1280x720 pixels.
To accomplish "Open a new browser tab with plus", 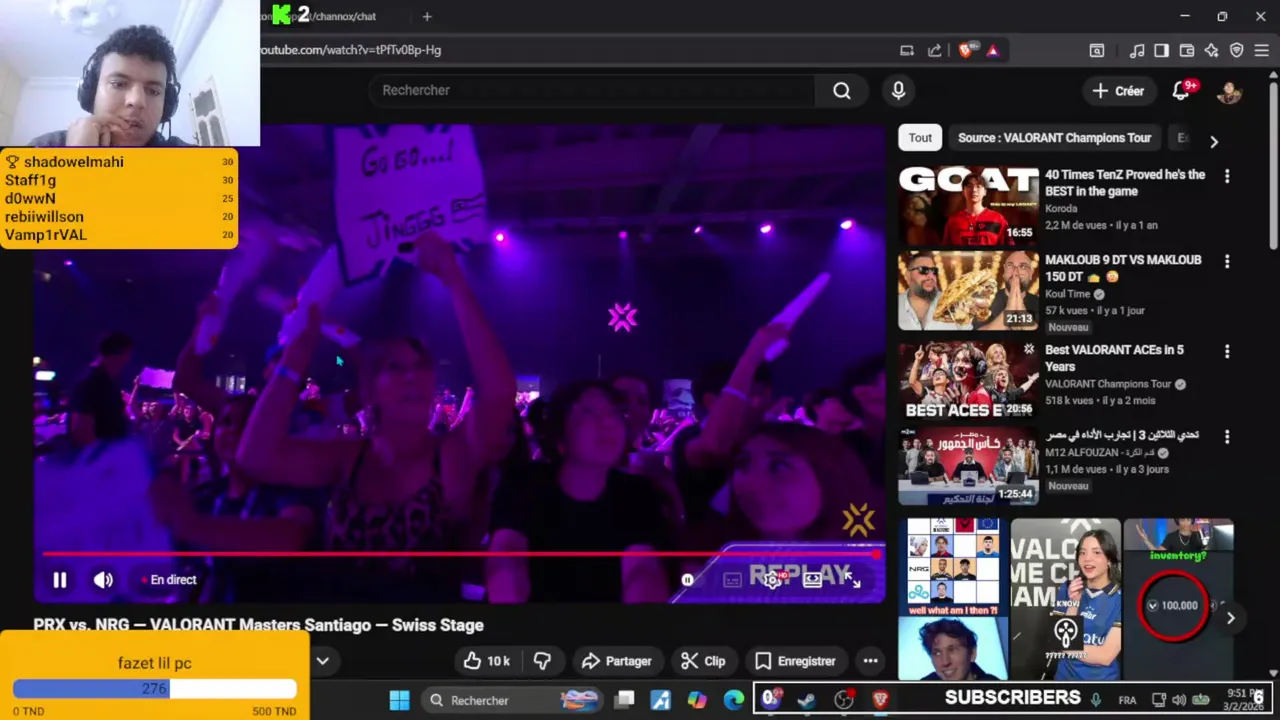I will point(427,16).
